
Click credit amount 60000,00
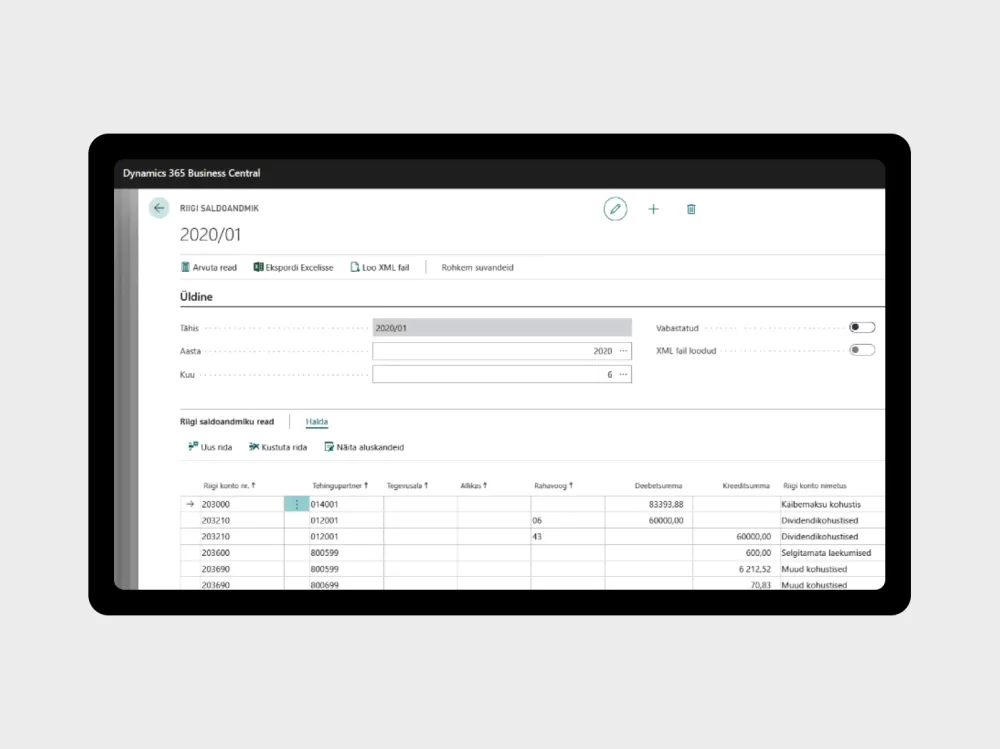pos(736,537)
